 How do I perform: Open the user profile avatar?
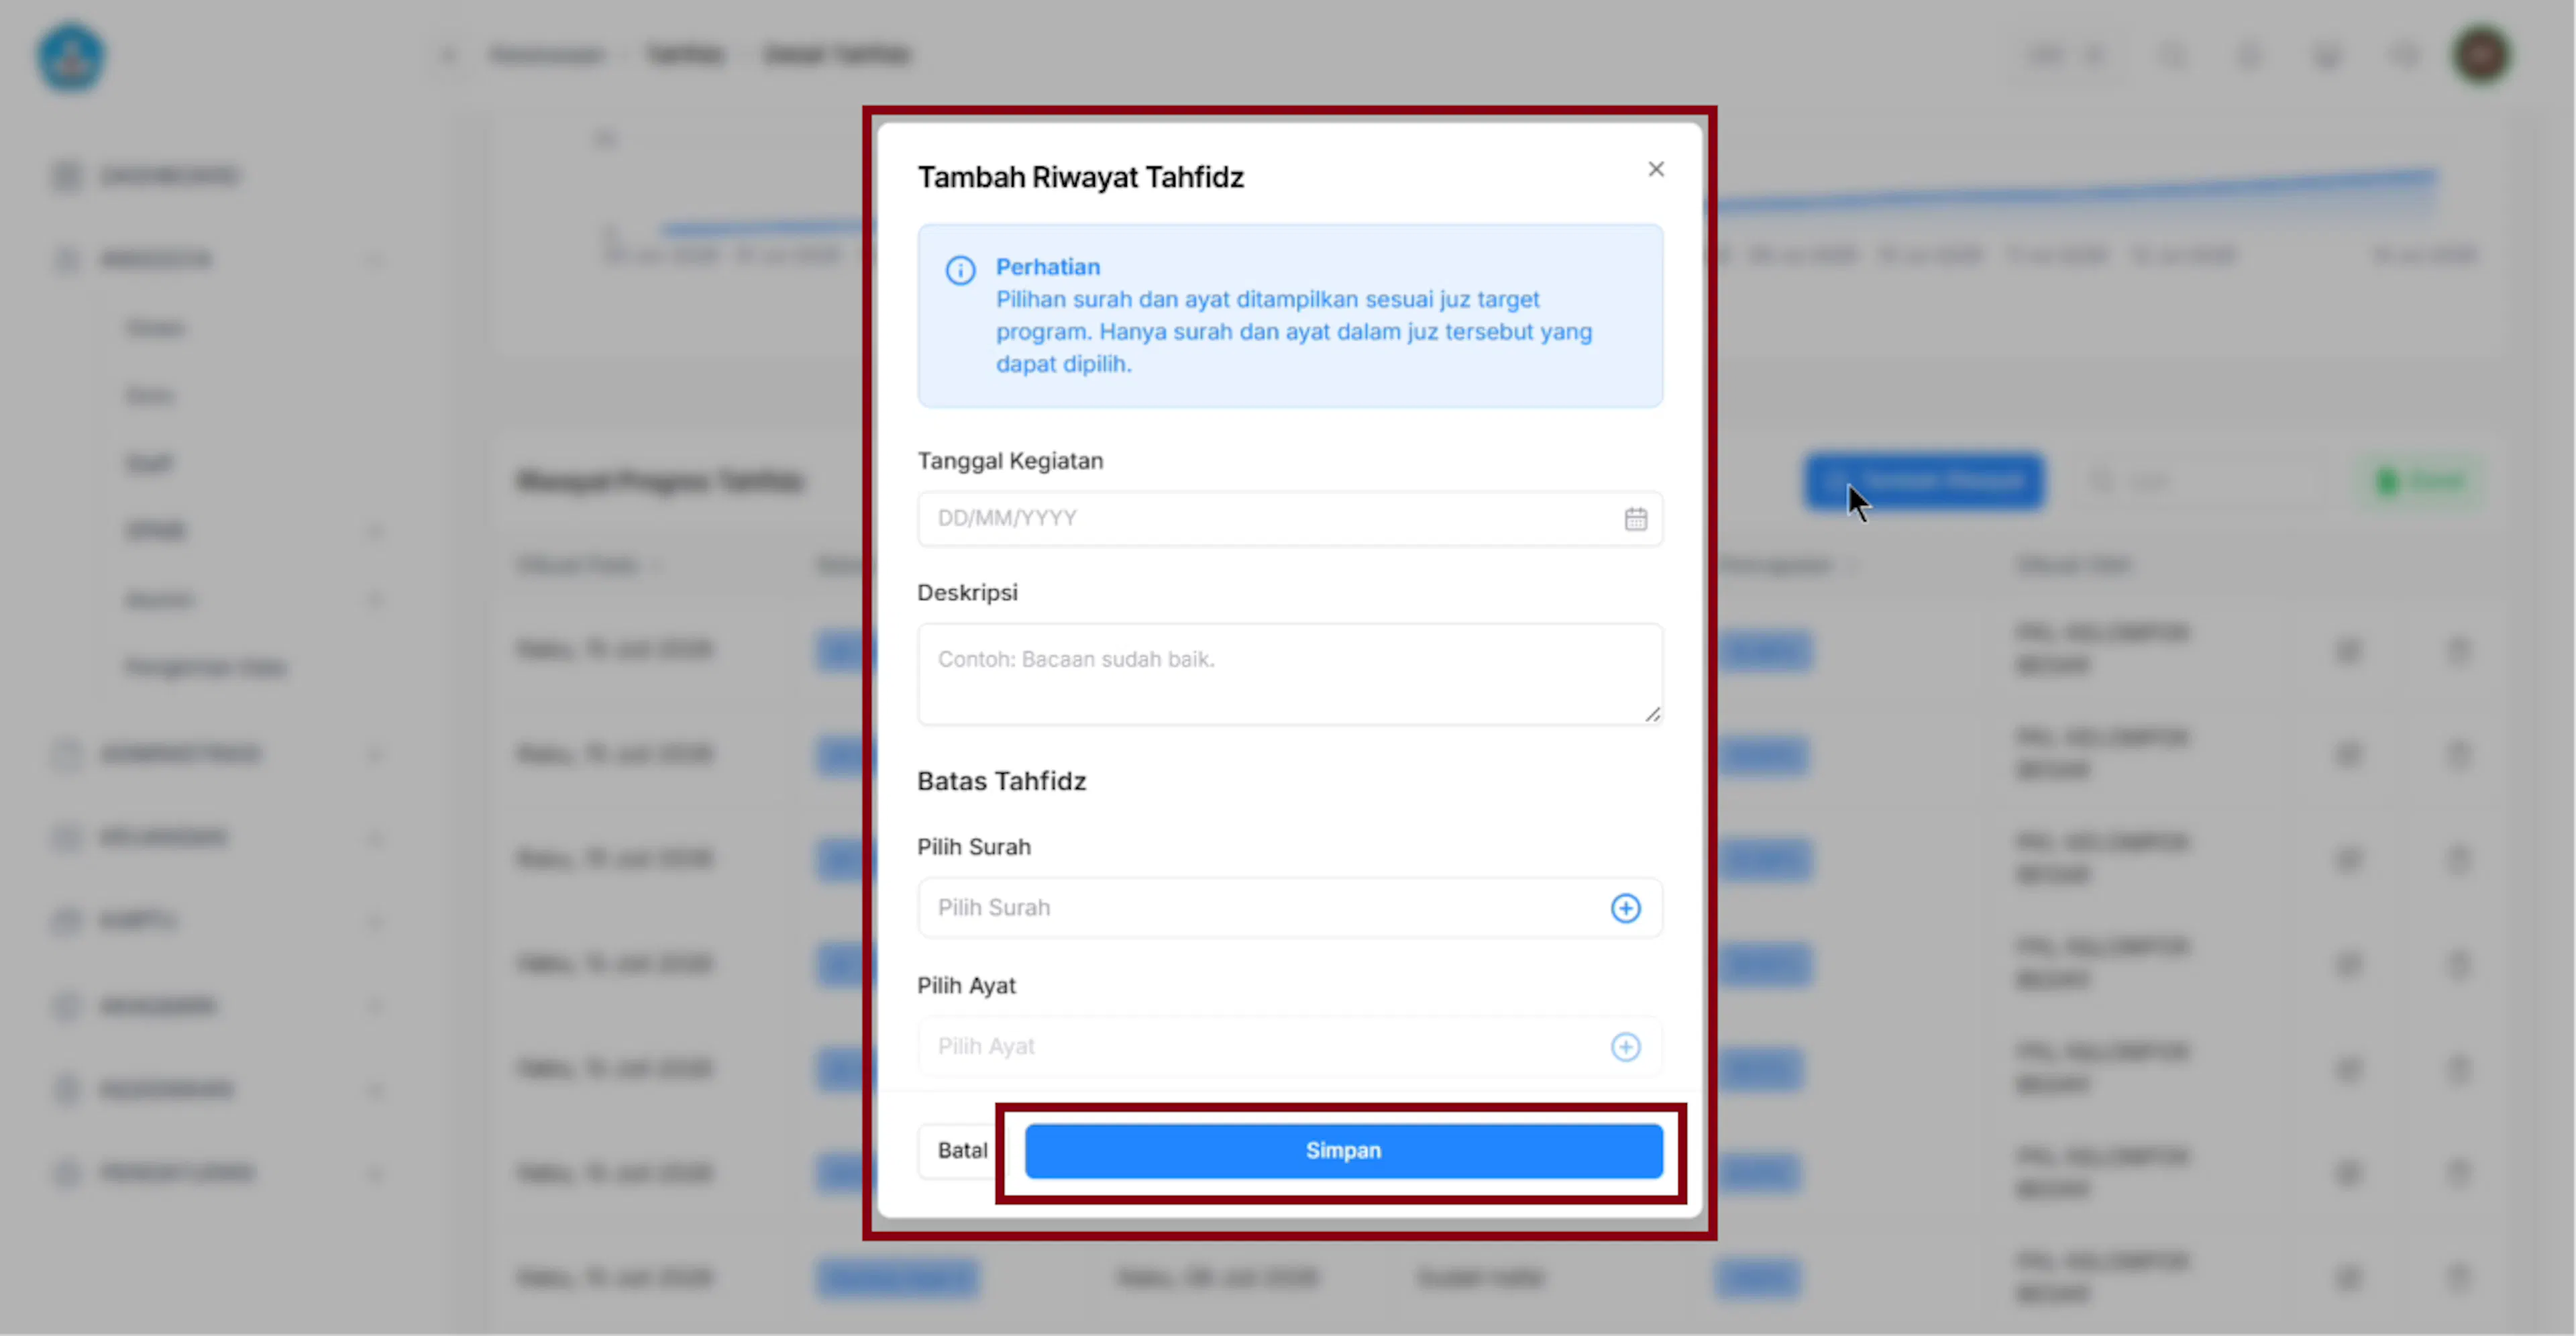point(2481,55)
